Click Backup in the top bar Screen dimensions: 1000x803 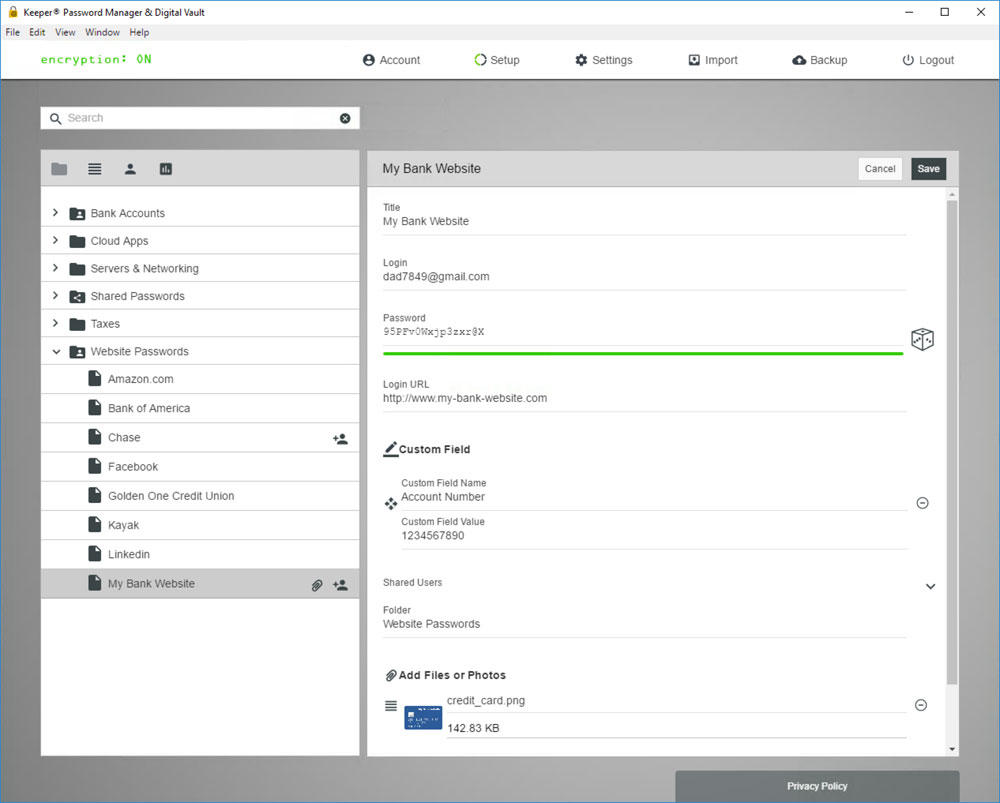[x=820, y=60]
